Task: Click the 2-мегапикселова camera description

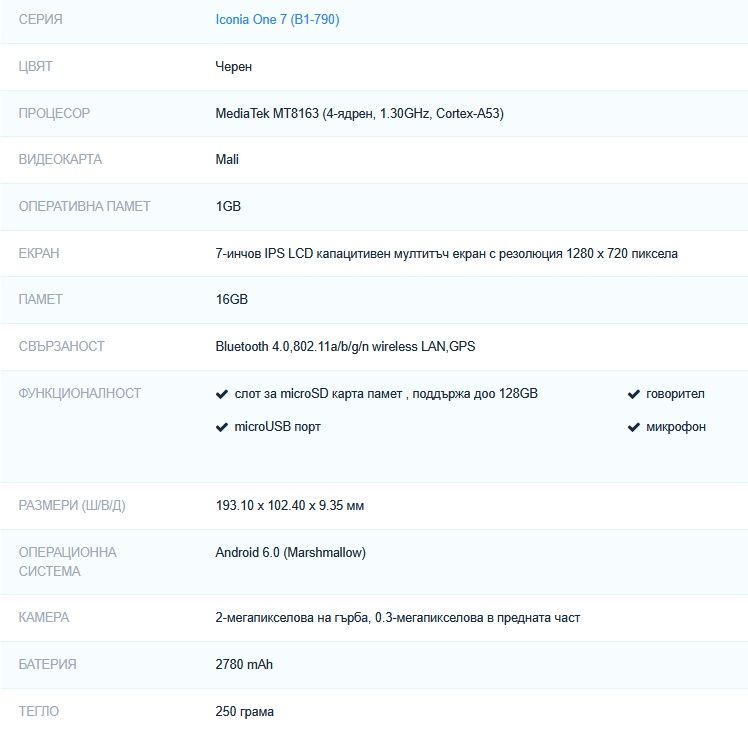Action: click(x=398, y=618)
